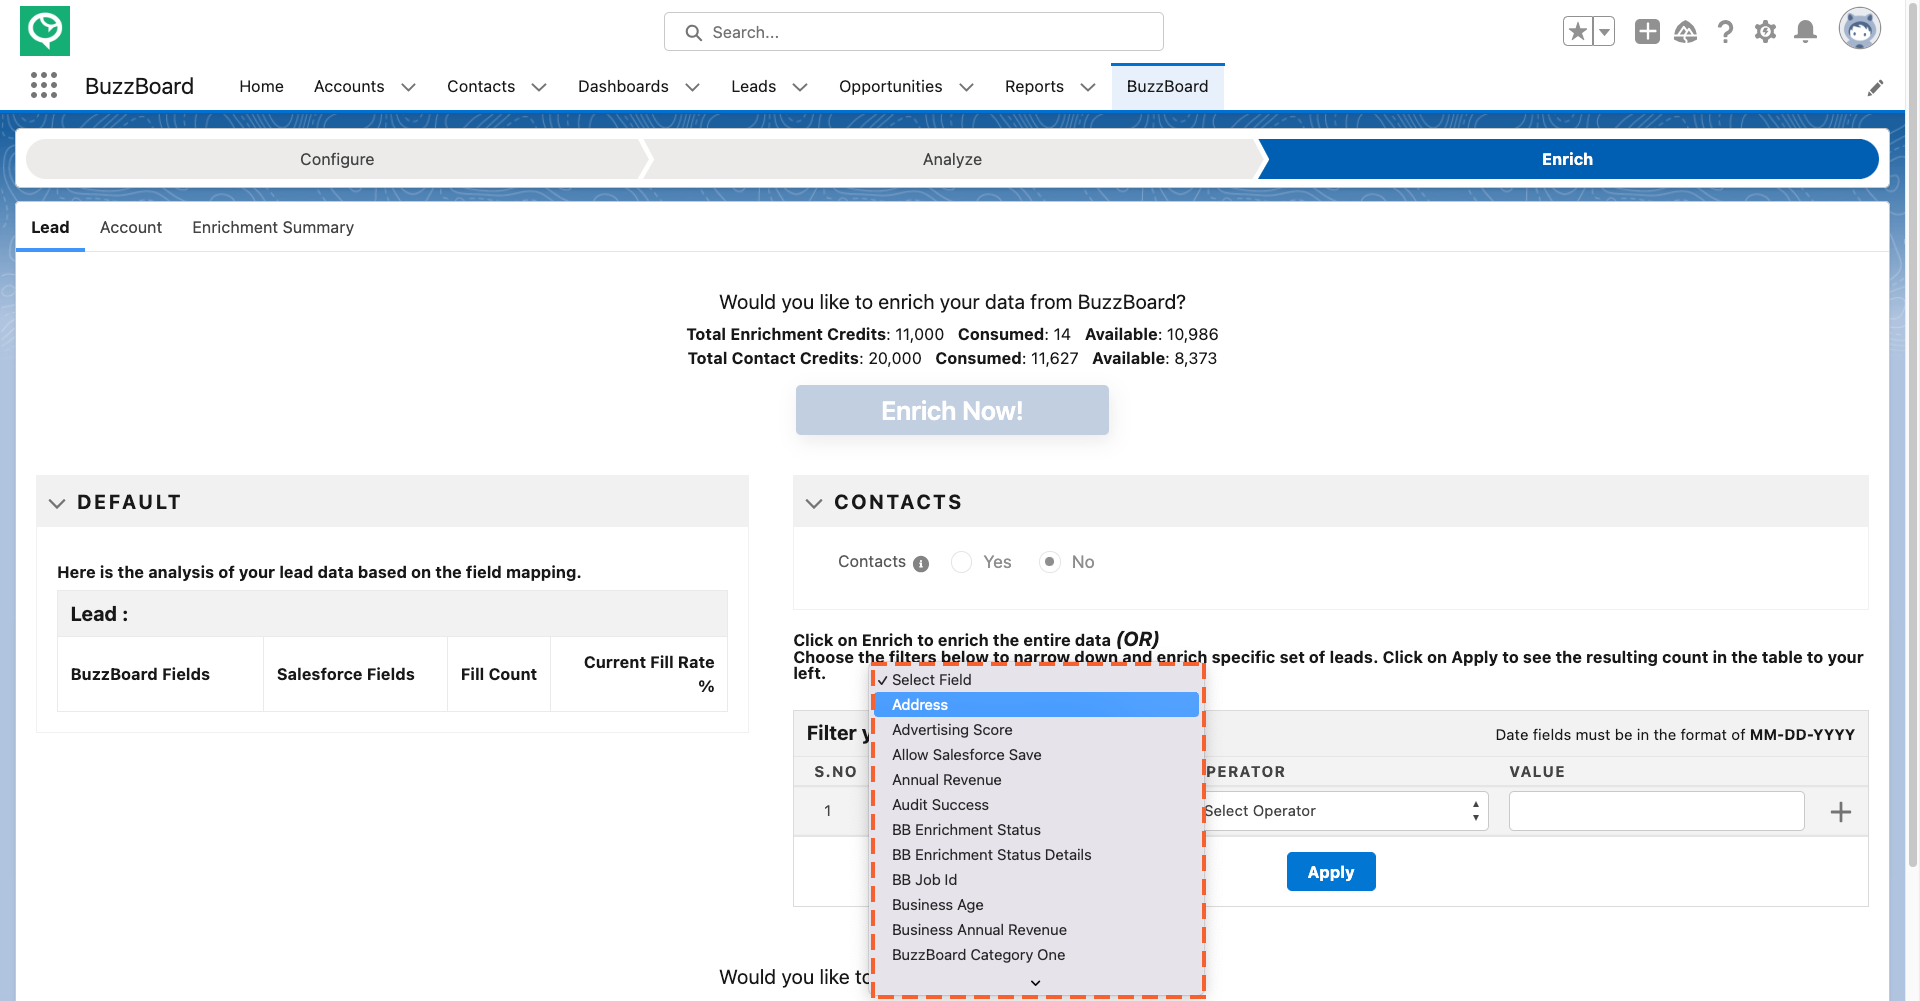Select the BuzzBoard nav tab
The height and width of the screenshot is (1001, 1920).
pyautogui.click(x=1167, y=86)
